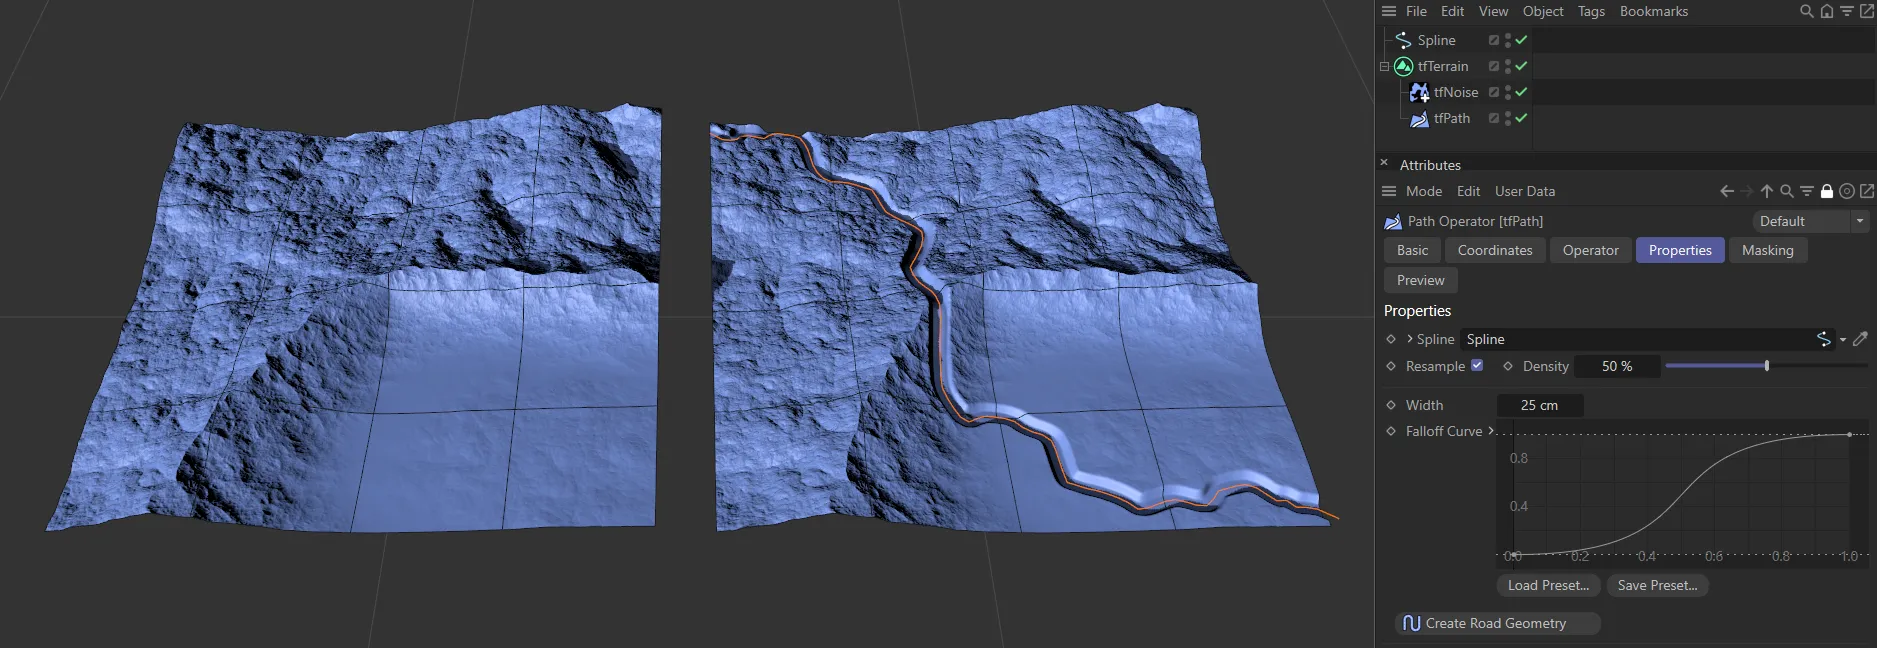Switch to the Masking tab

tap(1767, 250)
